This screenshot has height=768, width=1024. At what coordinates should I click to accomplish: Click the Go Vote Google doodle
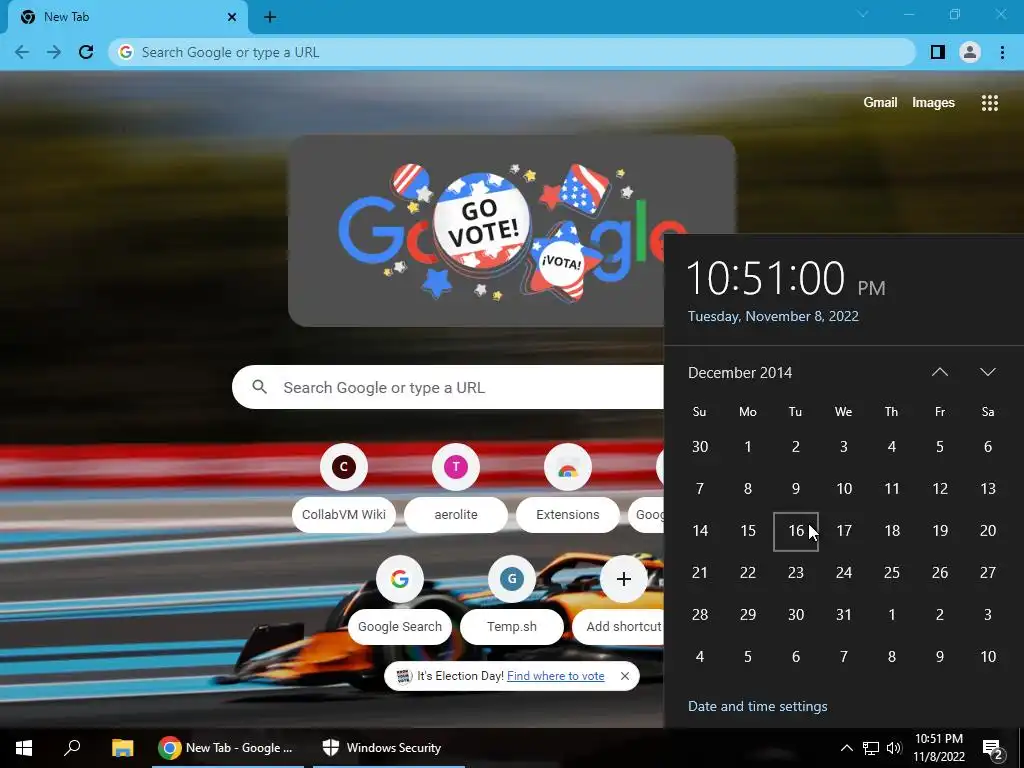[512, 231]
